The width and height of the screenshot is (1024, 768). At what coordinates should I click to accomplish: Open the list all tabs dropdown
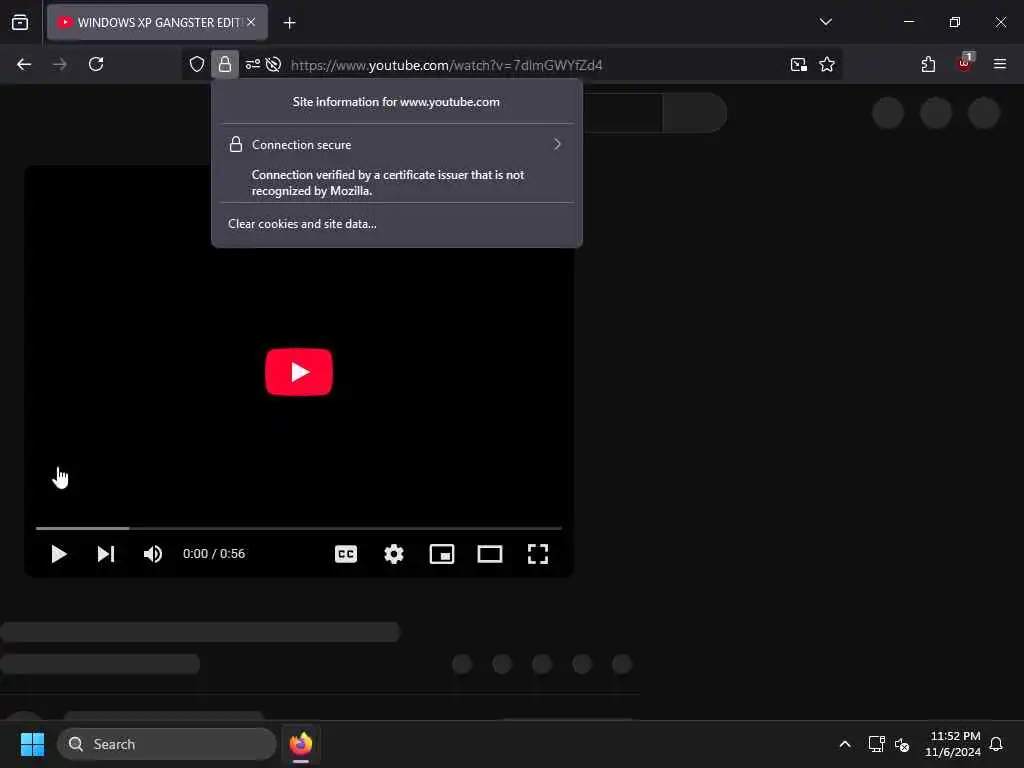825,22
